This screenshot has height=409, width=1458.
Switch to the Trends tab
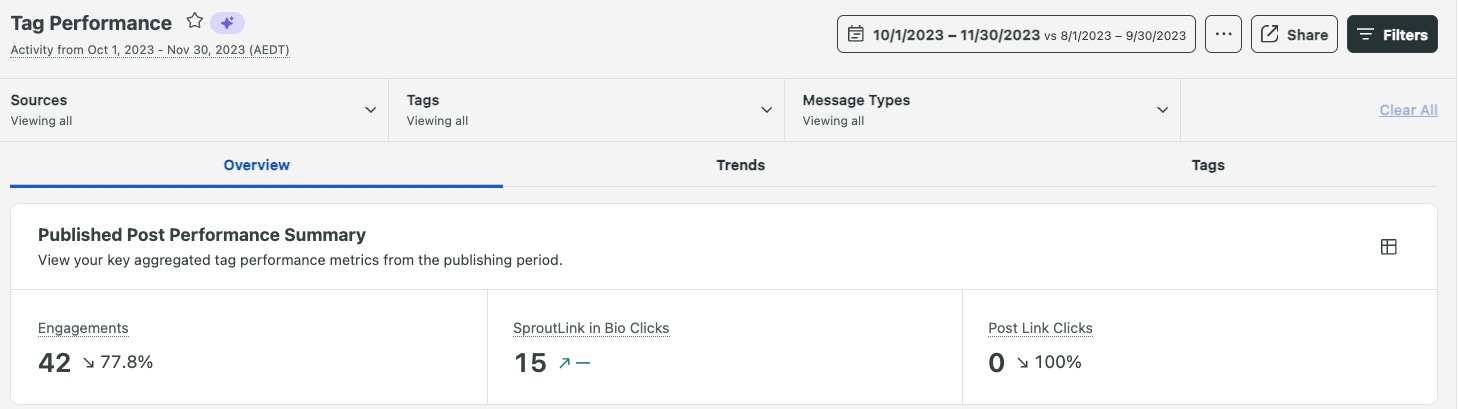click(741, 165)
